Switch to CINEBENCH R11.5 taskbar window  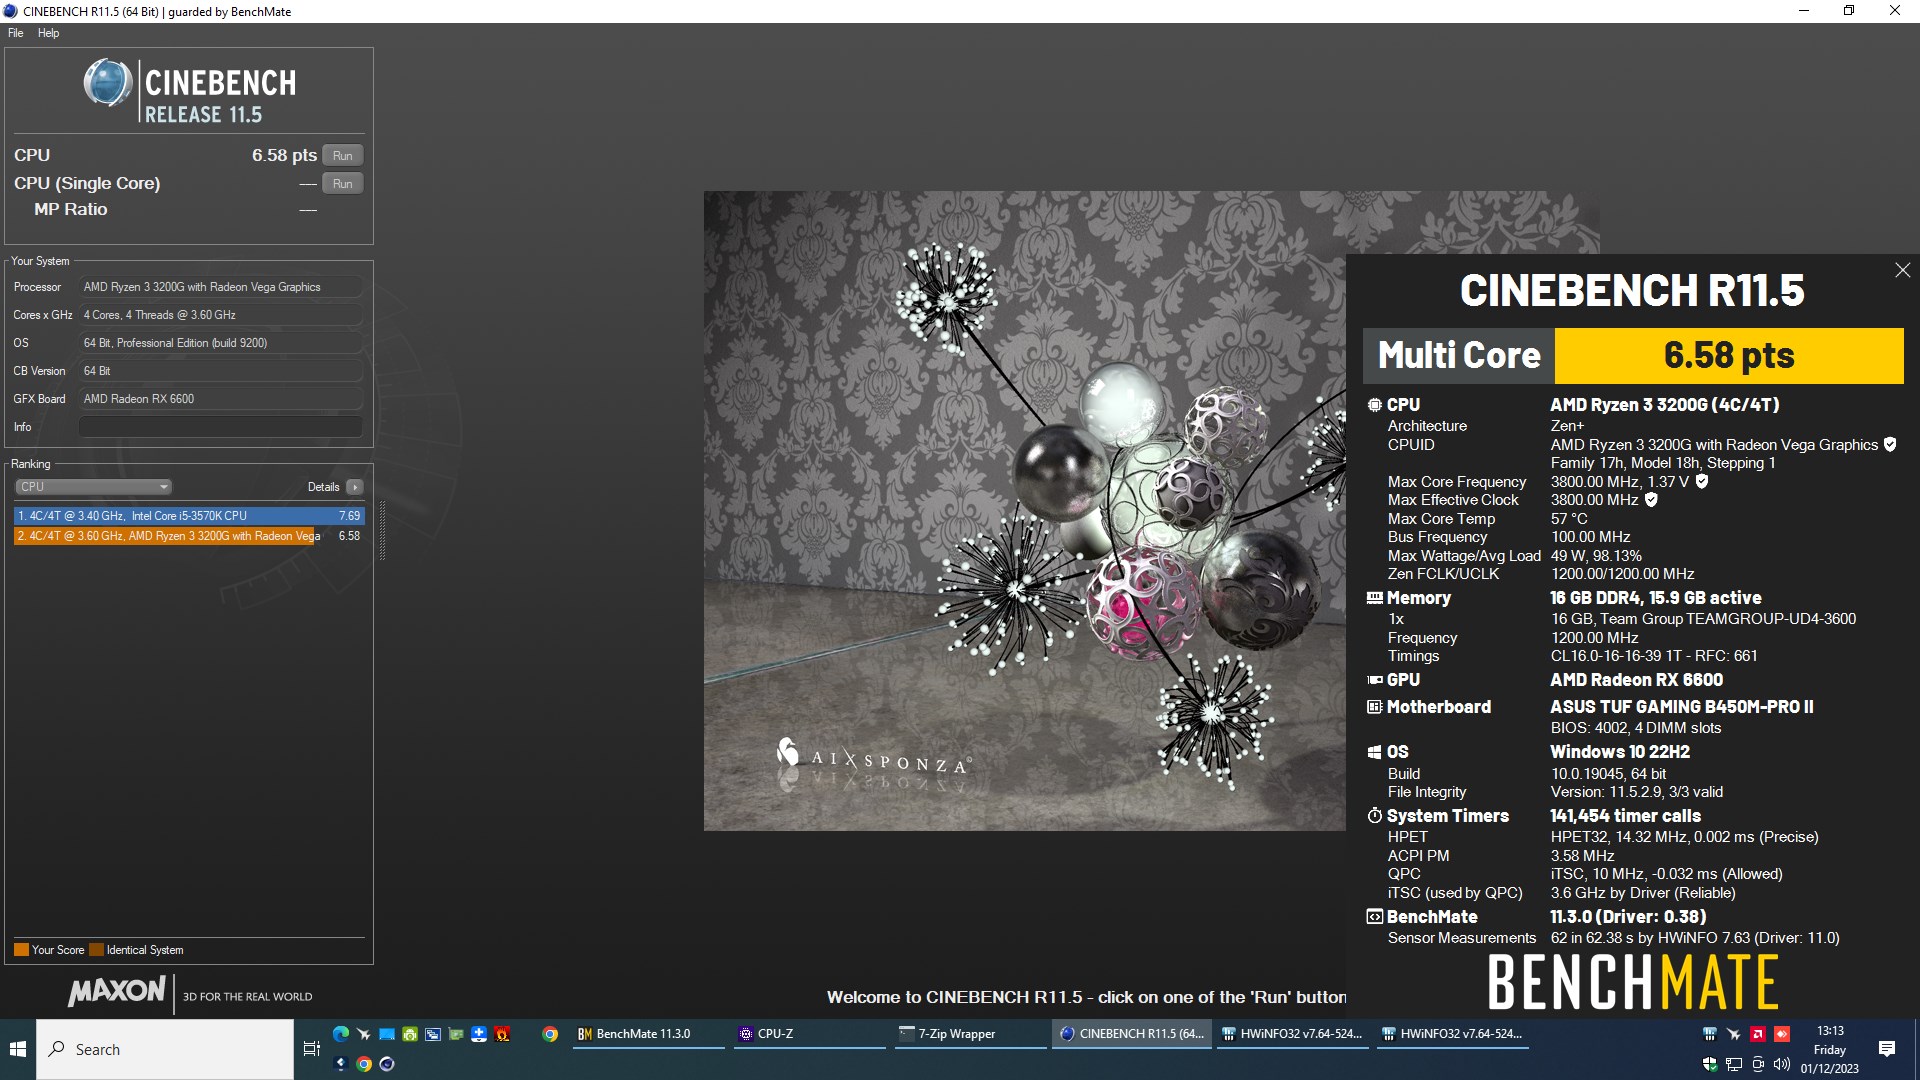pyautogui.click(x=1132, y=1034)
